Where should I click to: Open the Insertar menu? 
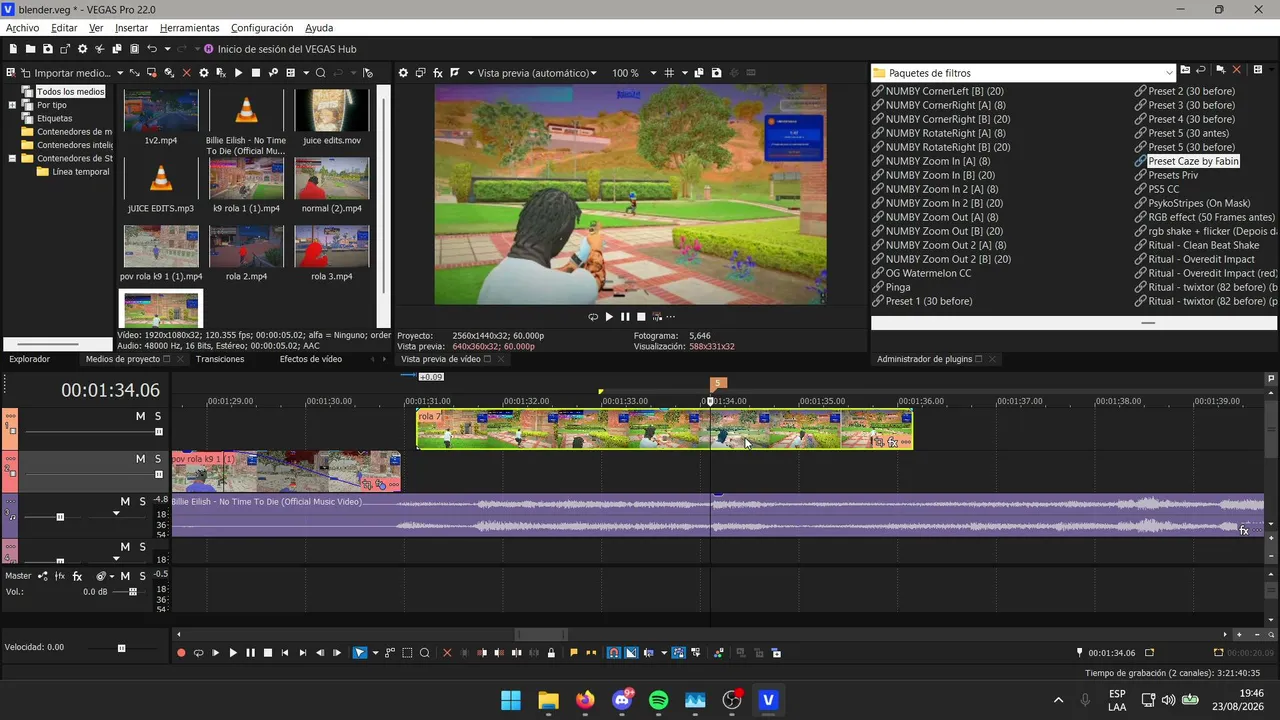[x=131, y=28]
